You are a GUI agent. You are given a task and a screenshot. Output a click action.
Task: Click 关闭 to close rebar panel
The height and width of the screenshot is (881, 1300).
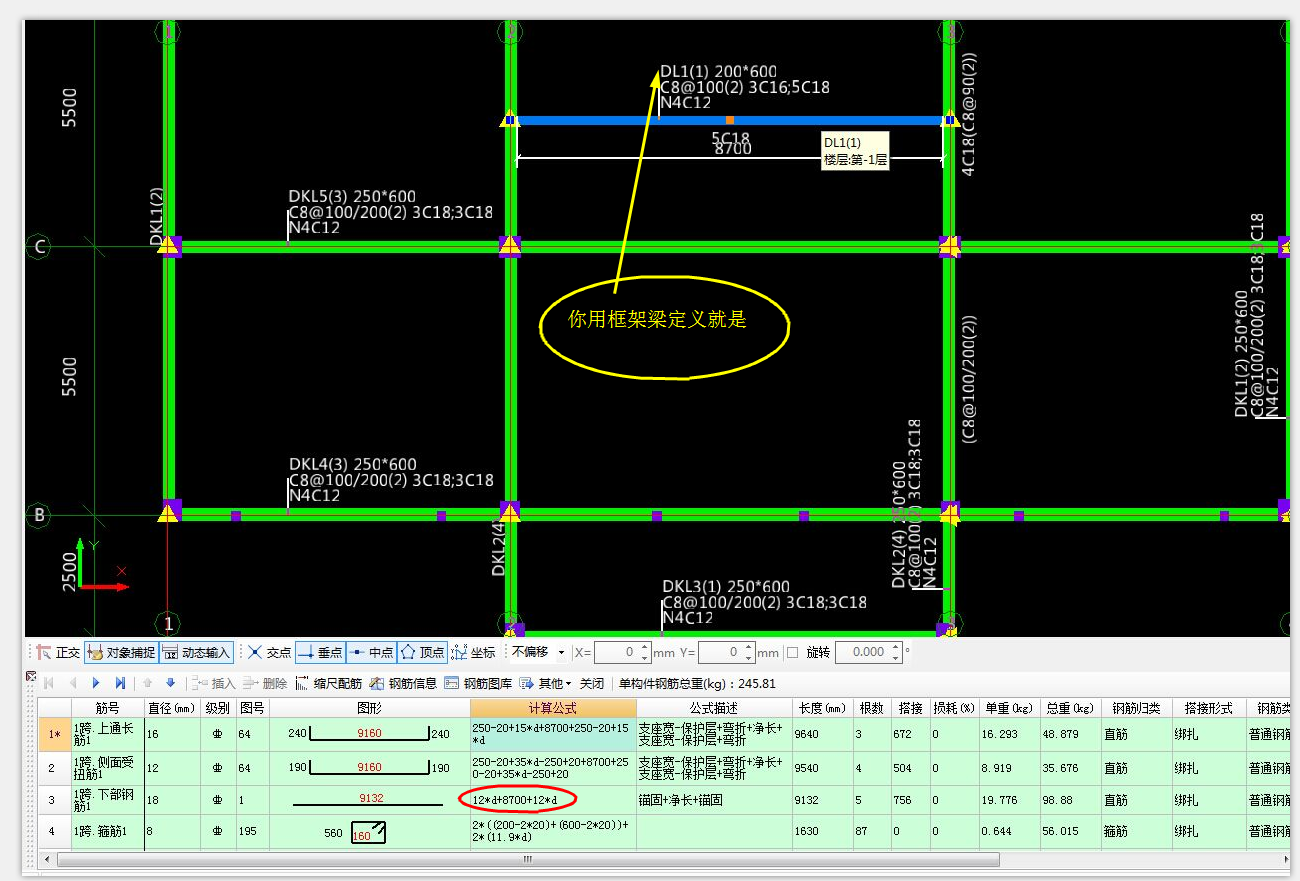pyautogui.click(x=592, y=684)
